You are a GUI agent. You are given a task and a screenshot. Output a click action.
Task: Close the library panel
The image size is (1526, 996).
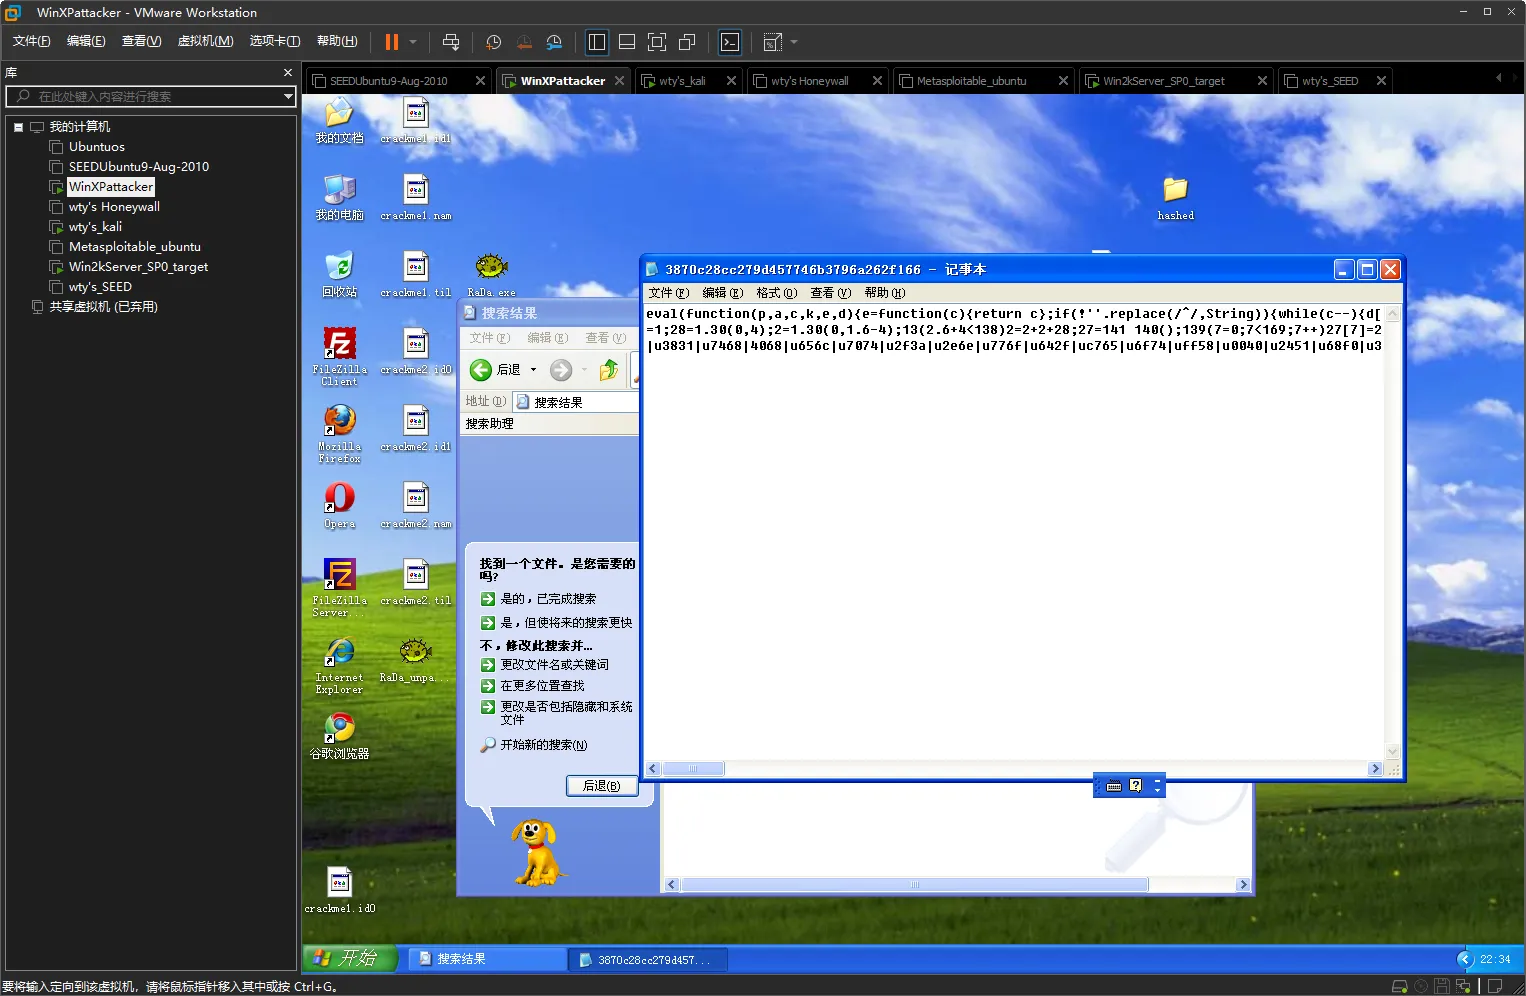pos(288,72)
